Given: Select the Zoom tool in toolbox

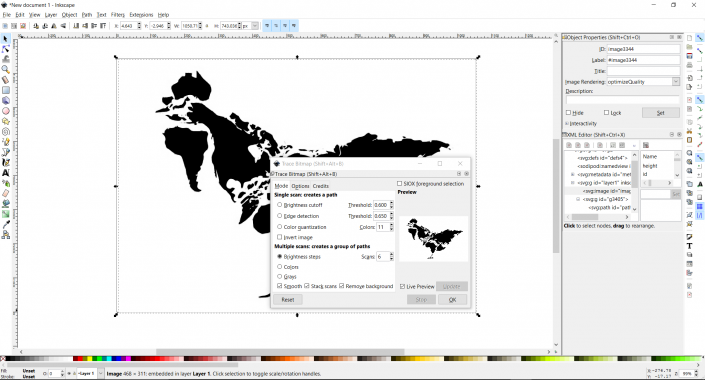Looking at the screenshot, I should (x=5, y=69).
